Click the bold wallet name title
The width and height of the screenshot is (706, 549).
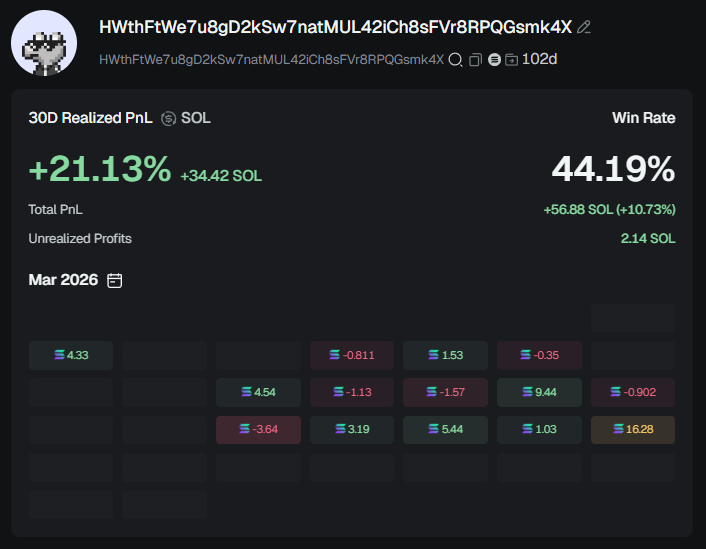tap(335, 27)
